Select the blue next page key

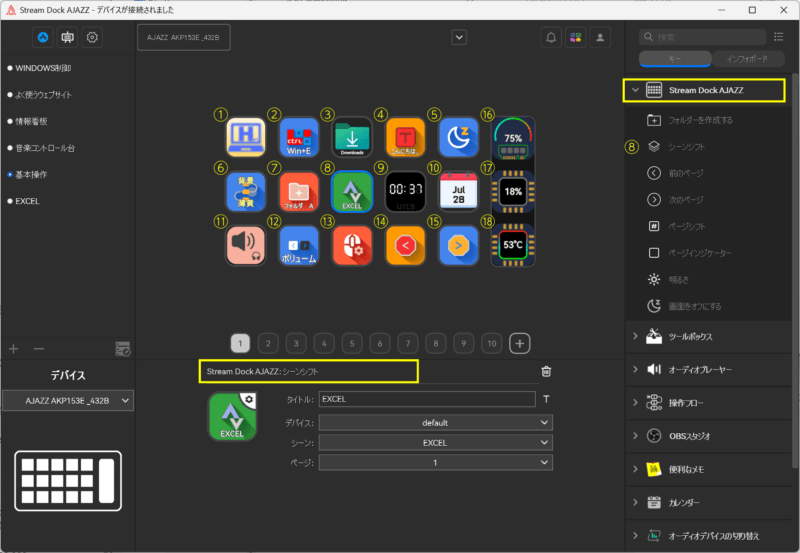[458, 245]
